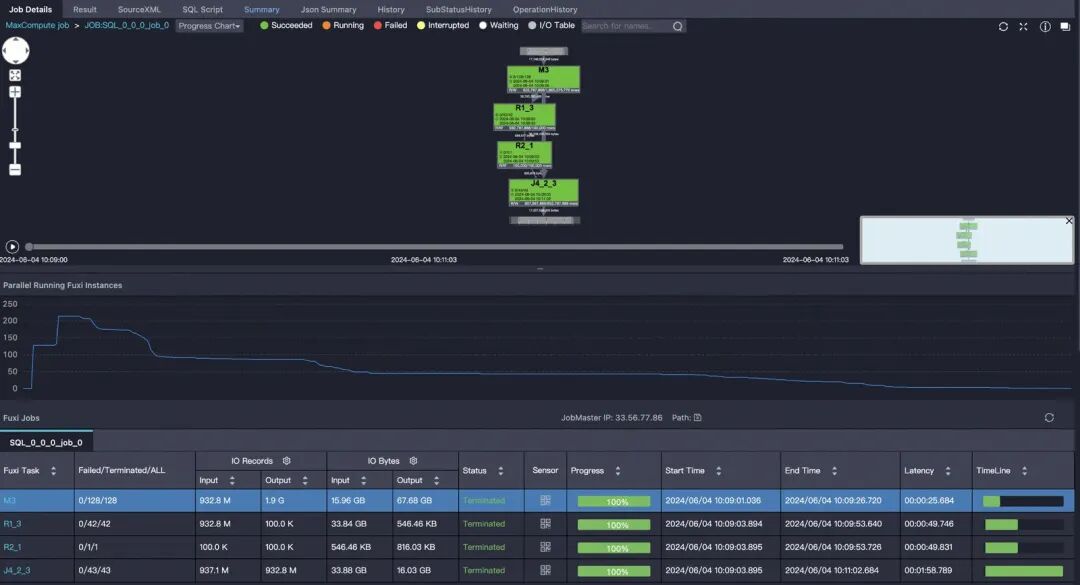Toggle the Failed legend filter
This screenshot has height=585, width=1080.
point(391,25)
